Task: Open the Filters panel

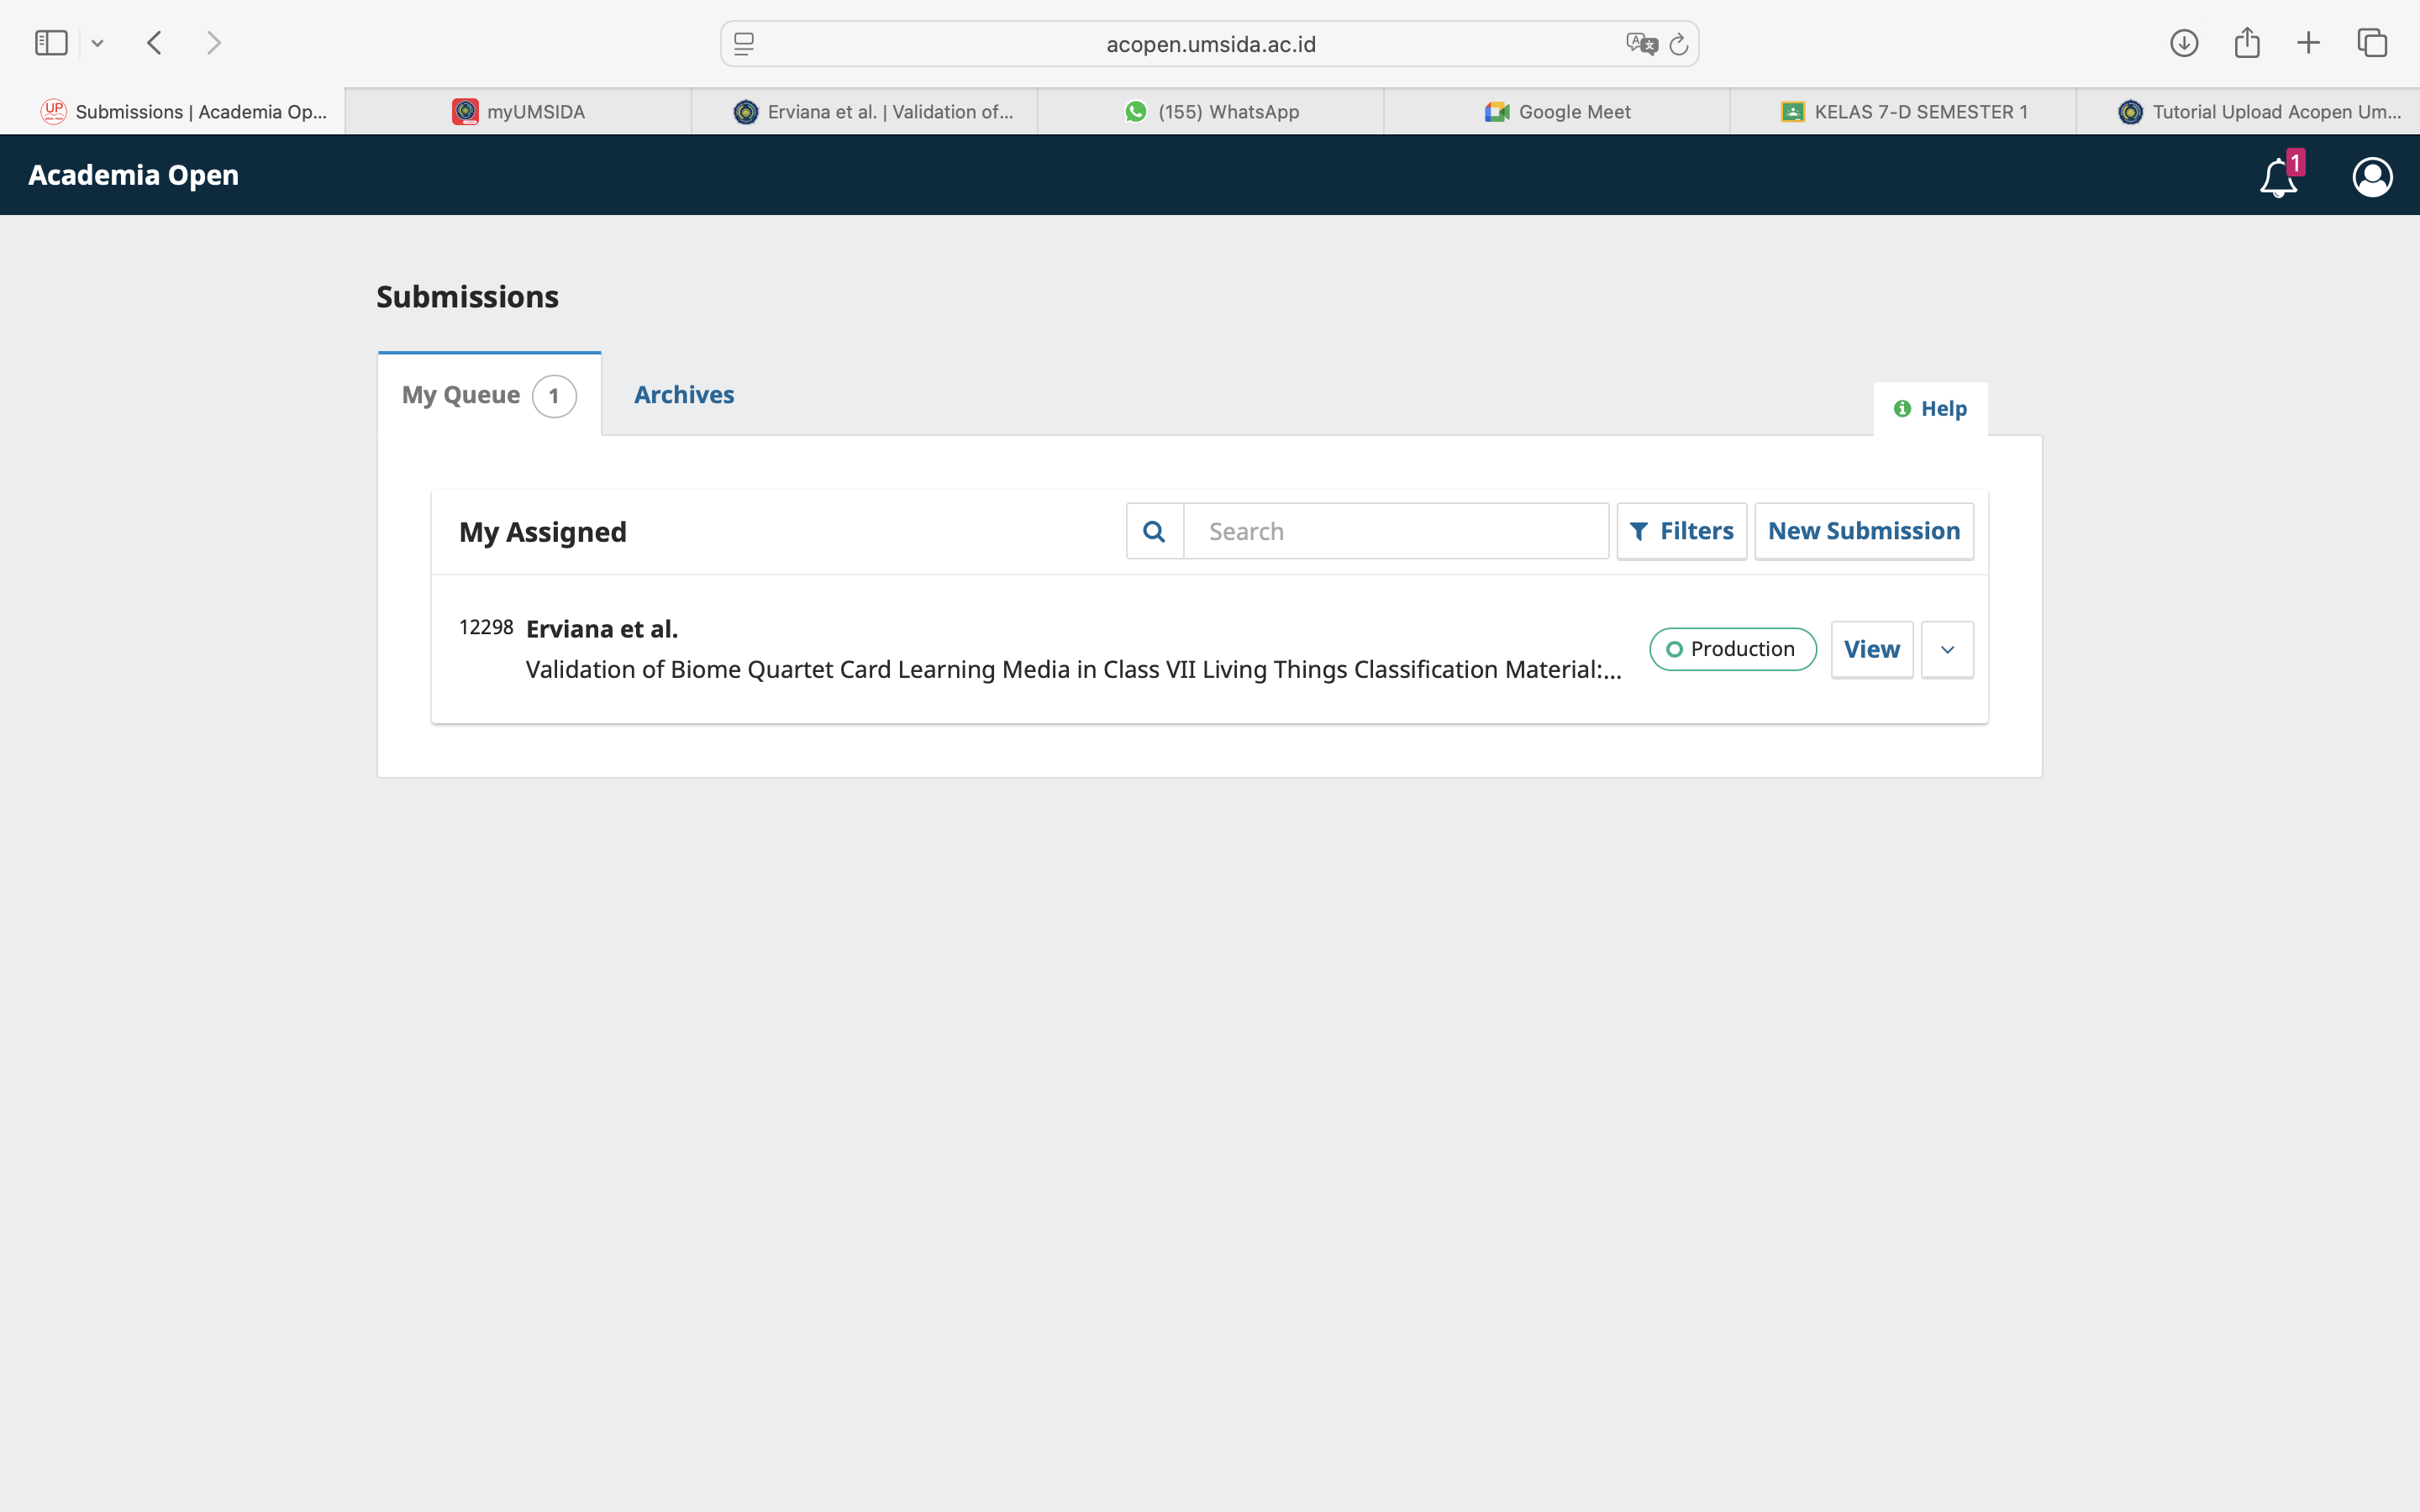Action: [x=1681, y=531]
